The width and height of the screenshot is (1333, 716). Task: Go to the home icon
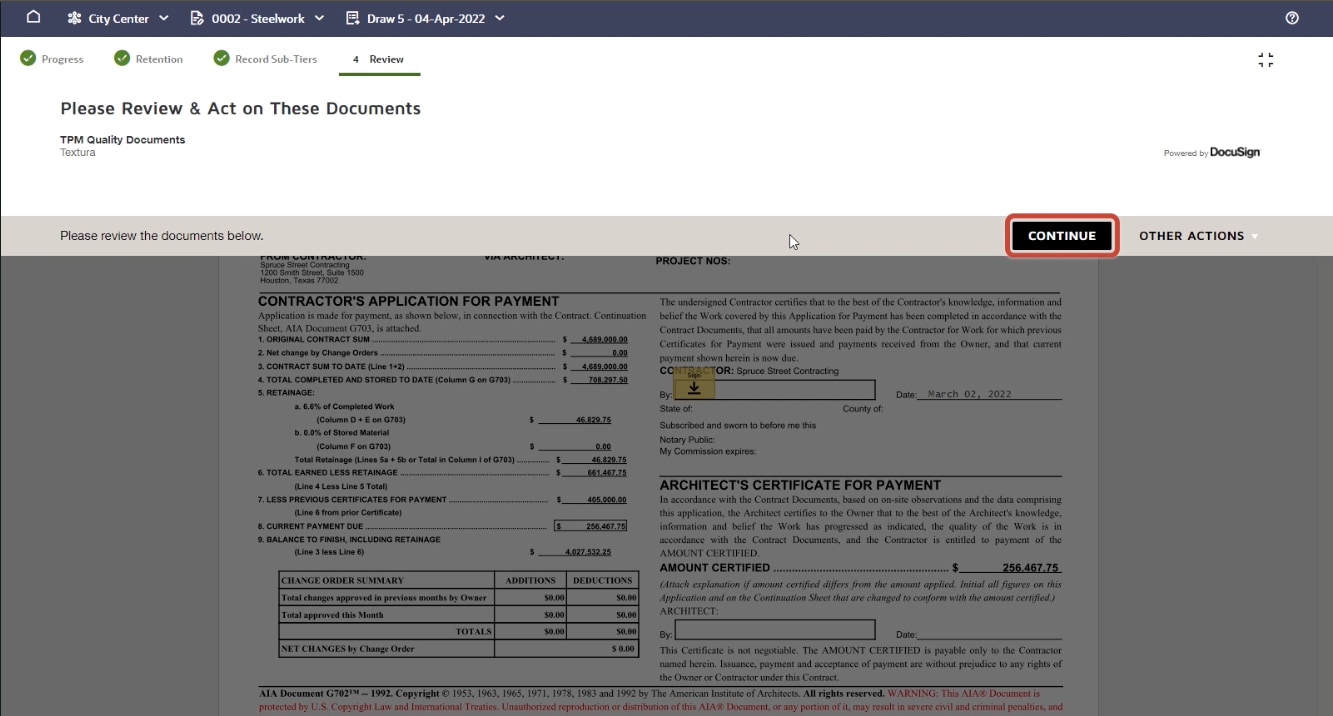click(x=33, y=17)
